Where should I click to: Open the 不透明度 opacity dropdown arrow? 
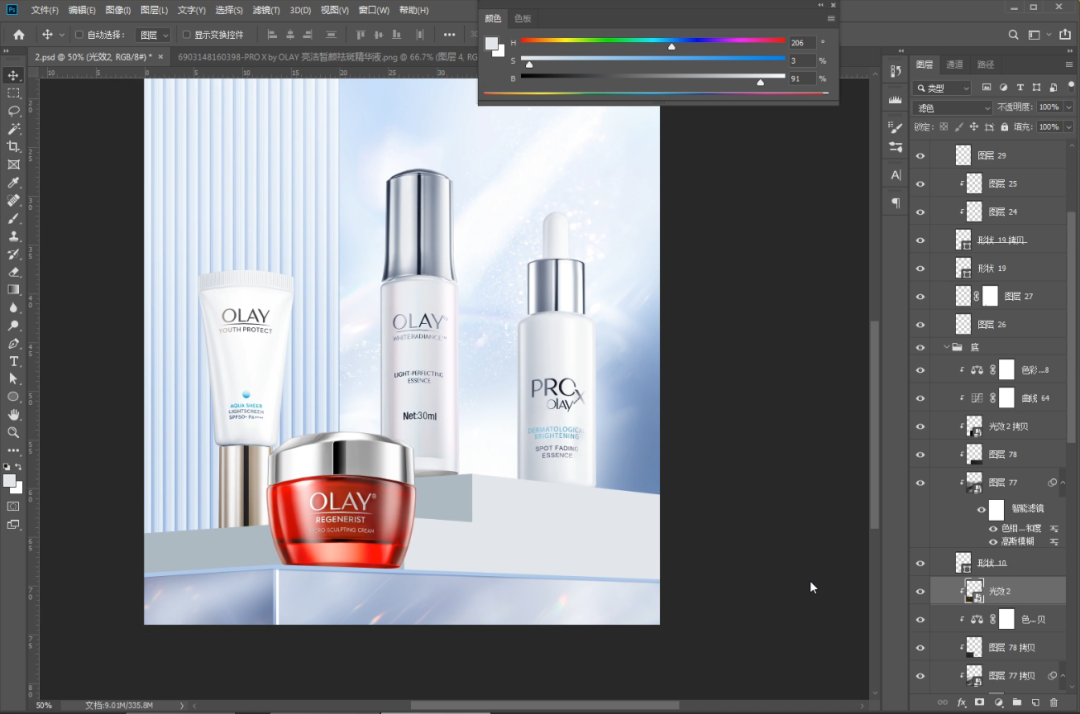pyautogui.click(x=1068, y=107)
